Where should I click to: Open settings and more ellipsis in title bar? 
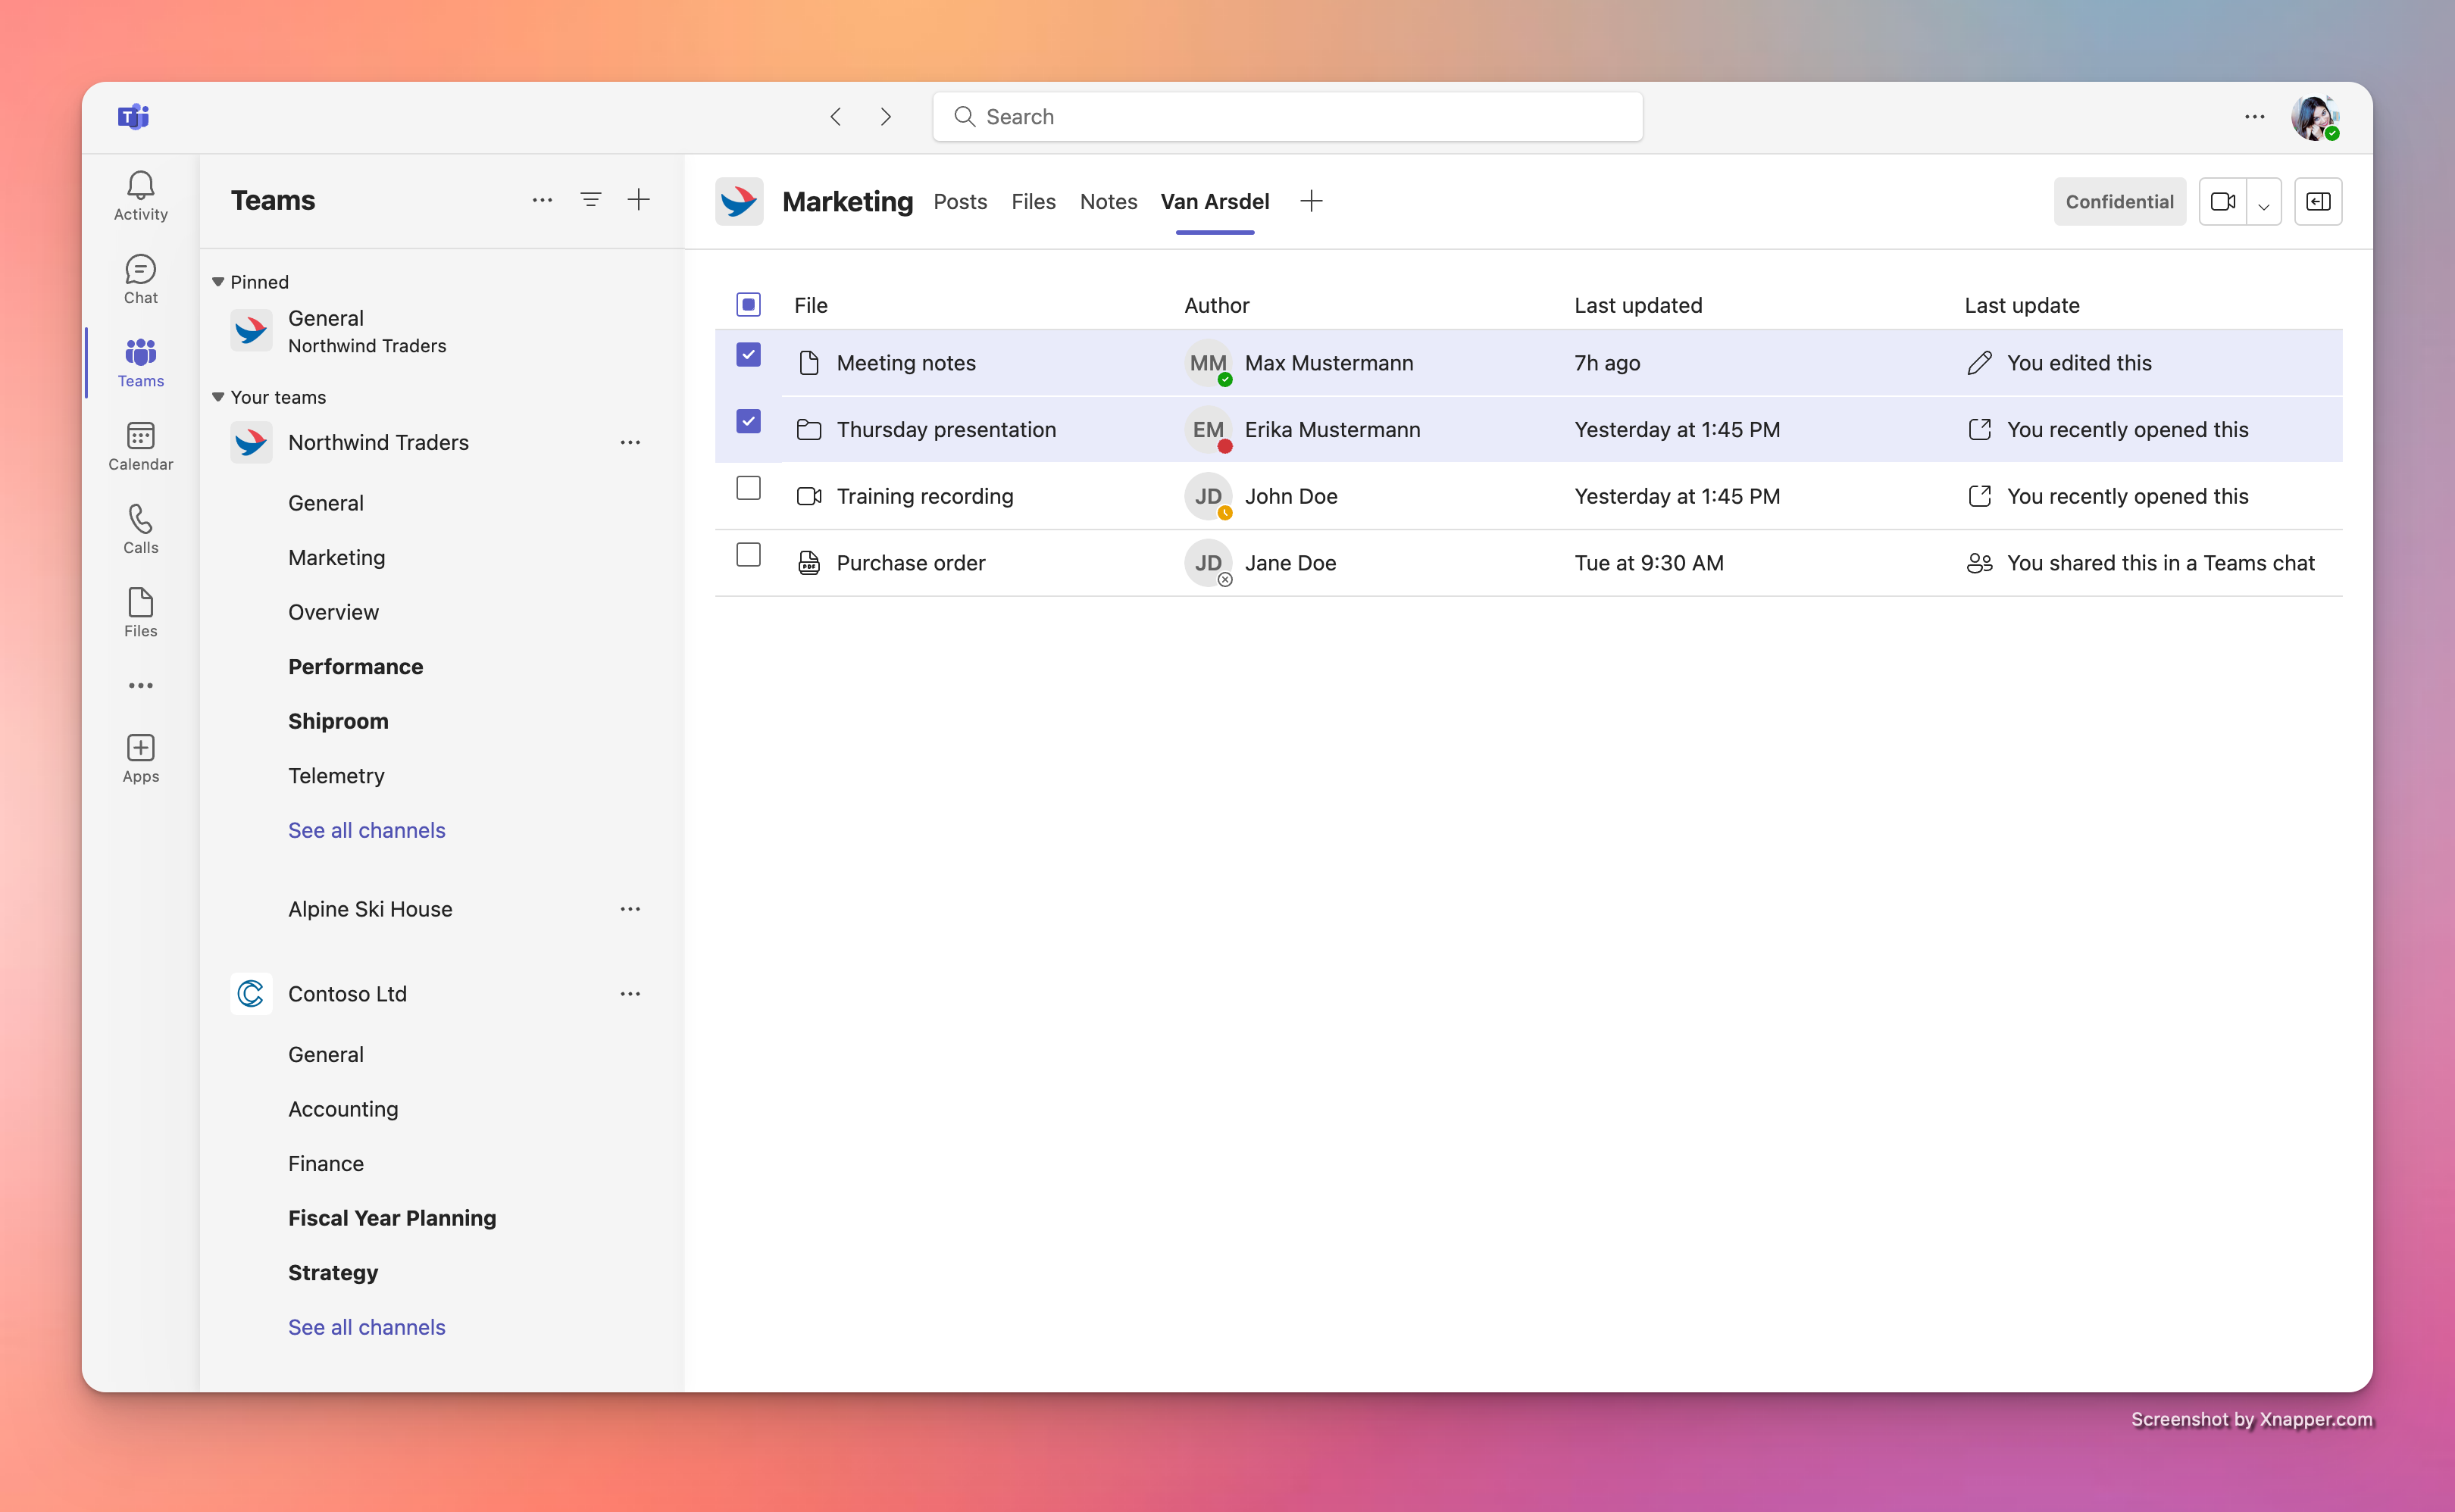point(2254,117)
